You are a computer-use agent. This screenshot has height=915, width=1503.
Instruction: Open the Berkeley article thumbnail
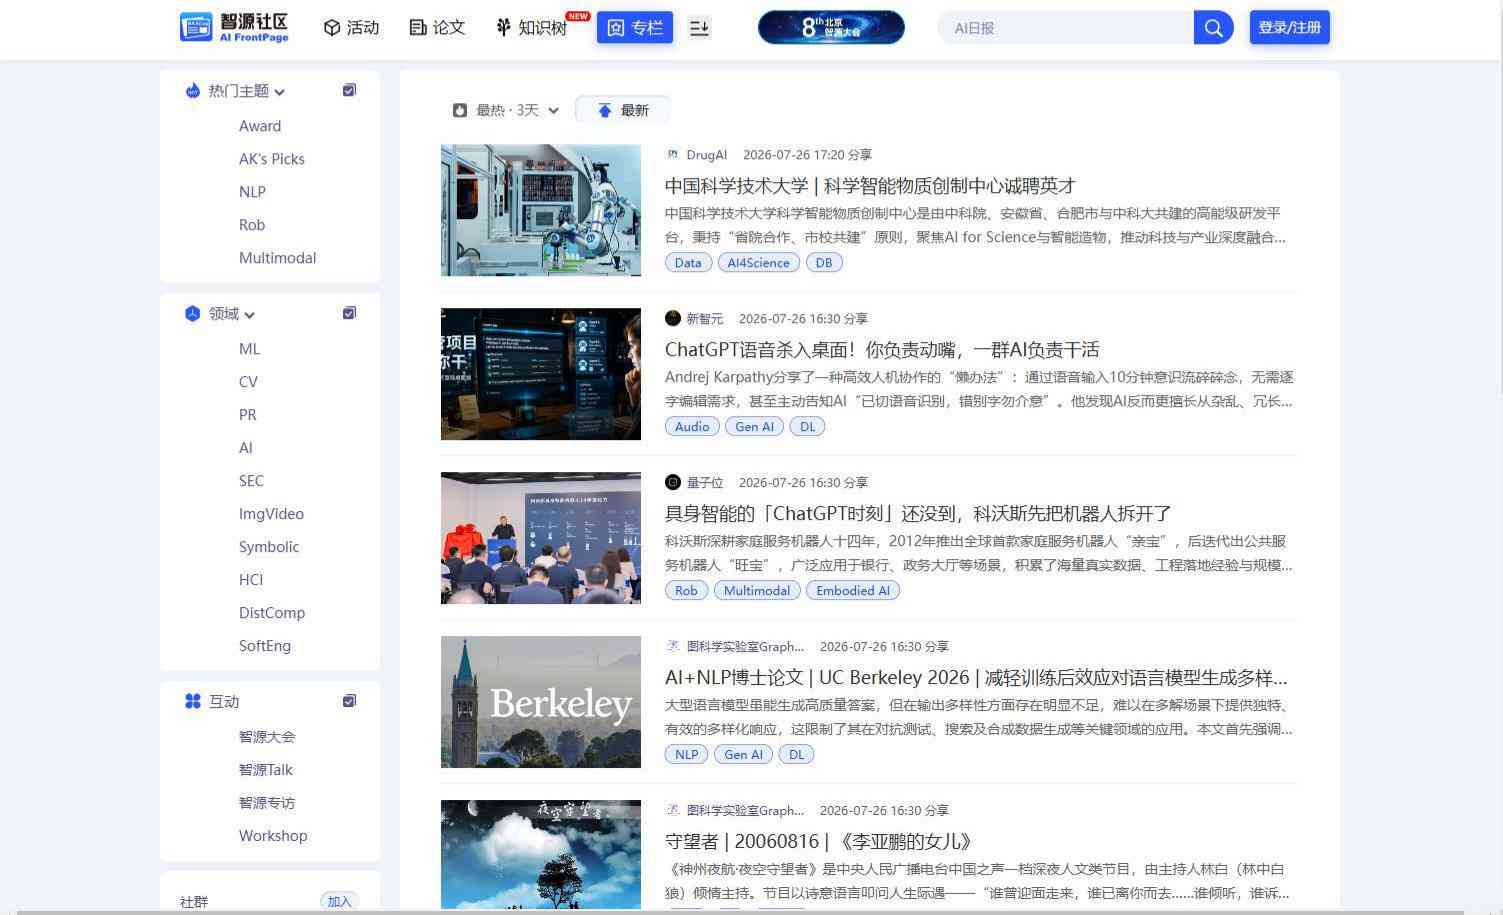coord(541,702)
